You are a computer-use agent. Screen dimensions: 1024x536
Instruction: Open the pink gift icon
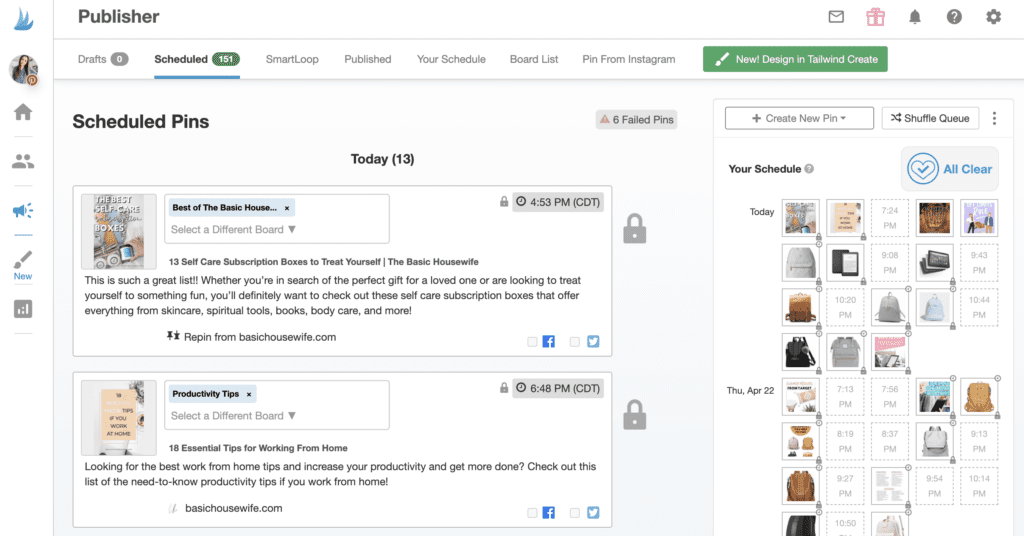coord(875,17)
